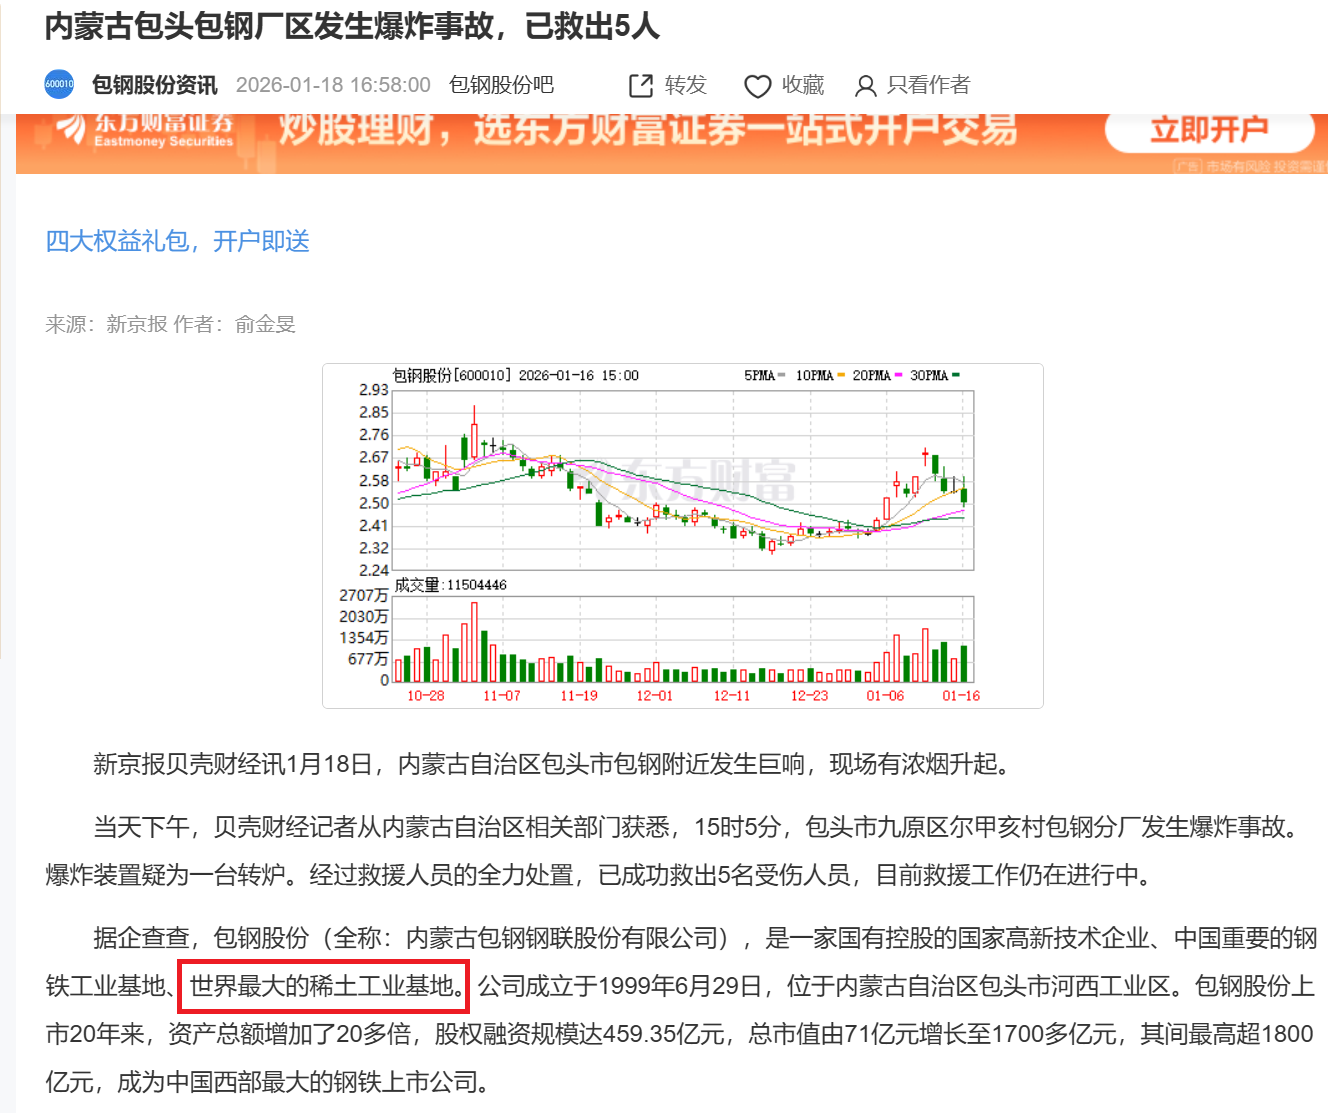Click the 20PMA legend label in chart
Screen dimensions: 1328x1113
(x=871, y=375)
